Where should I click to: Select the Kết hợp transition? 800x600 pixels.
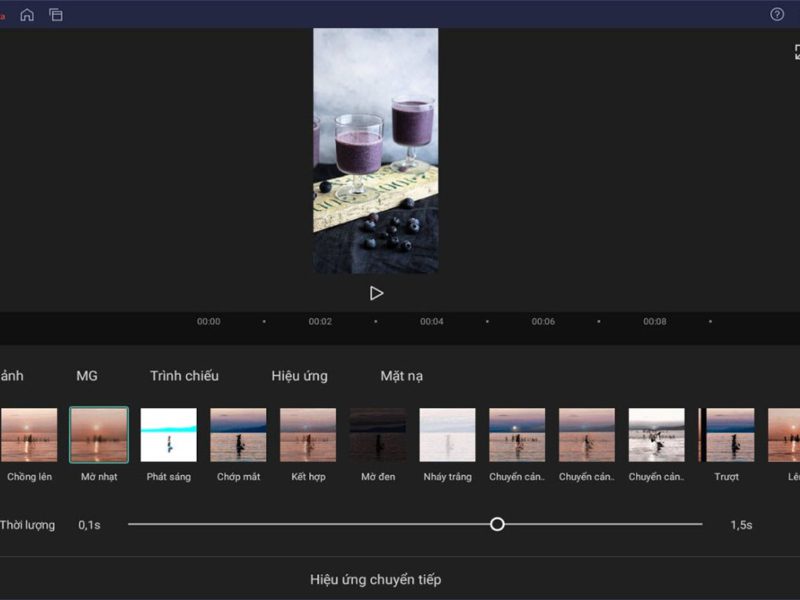click(x=308, y=435)
